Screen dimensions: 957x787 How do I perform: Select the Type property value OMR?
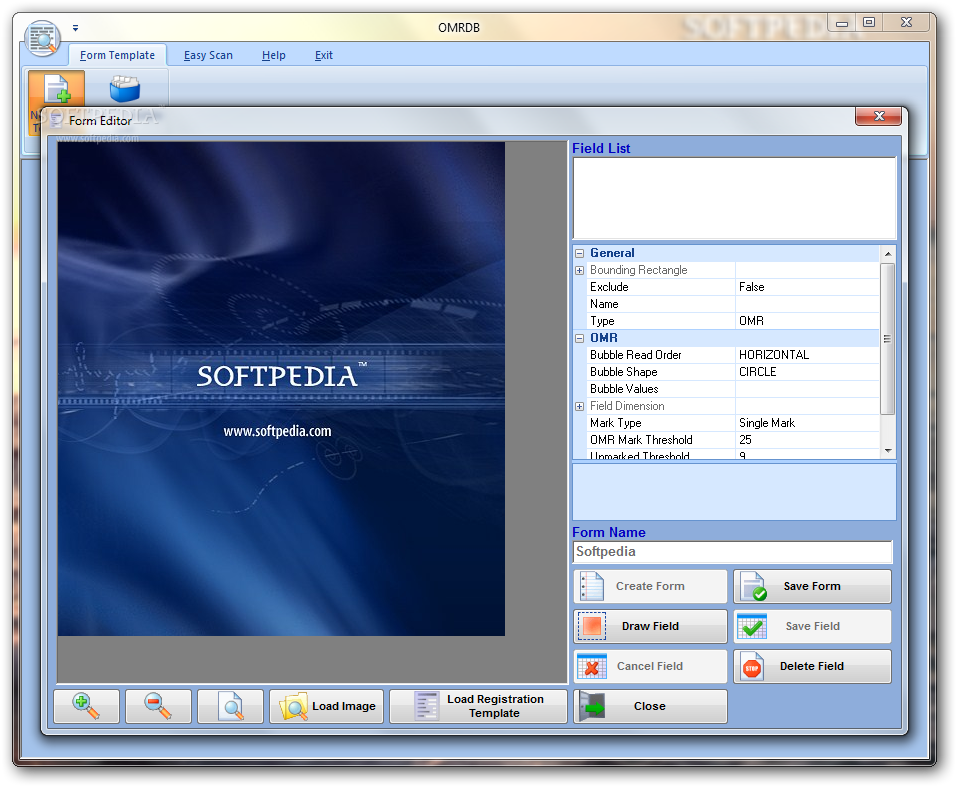(x=807, y=321)
